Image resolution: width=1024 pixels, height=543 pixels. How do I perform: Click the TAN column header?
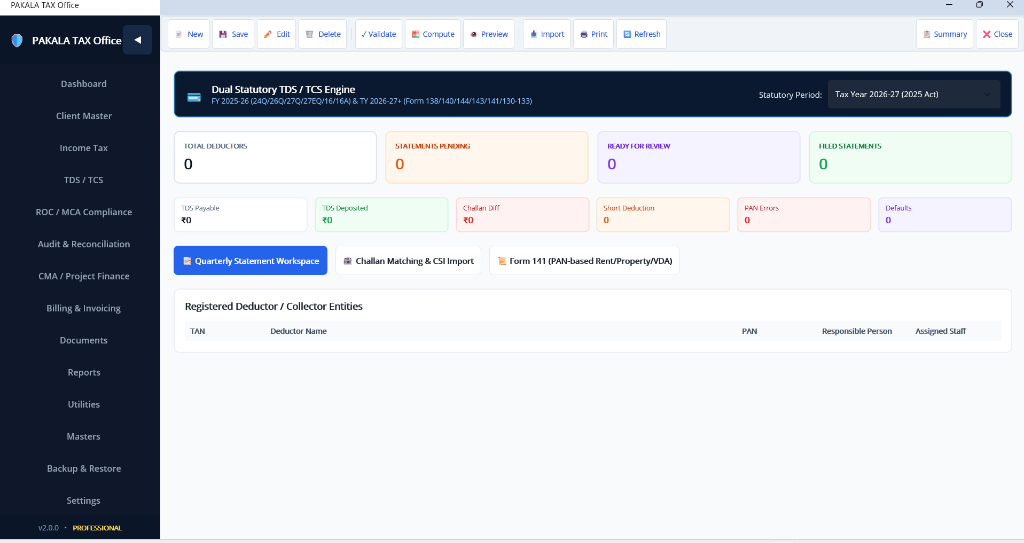pyautogui.click(x=197, y=331)
